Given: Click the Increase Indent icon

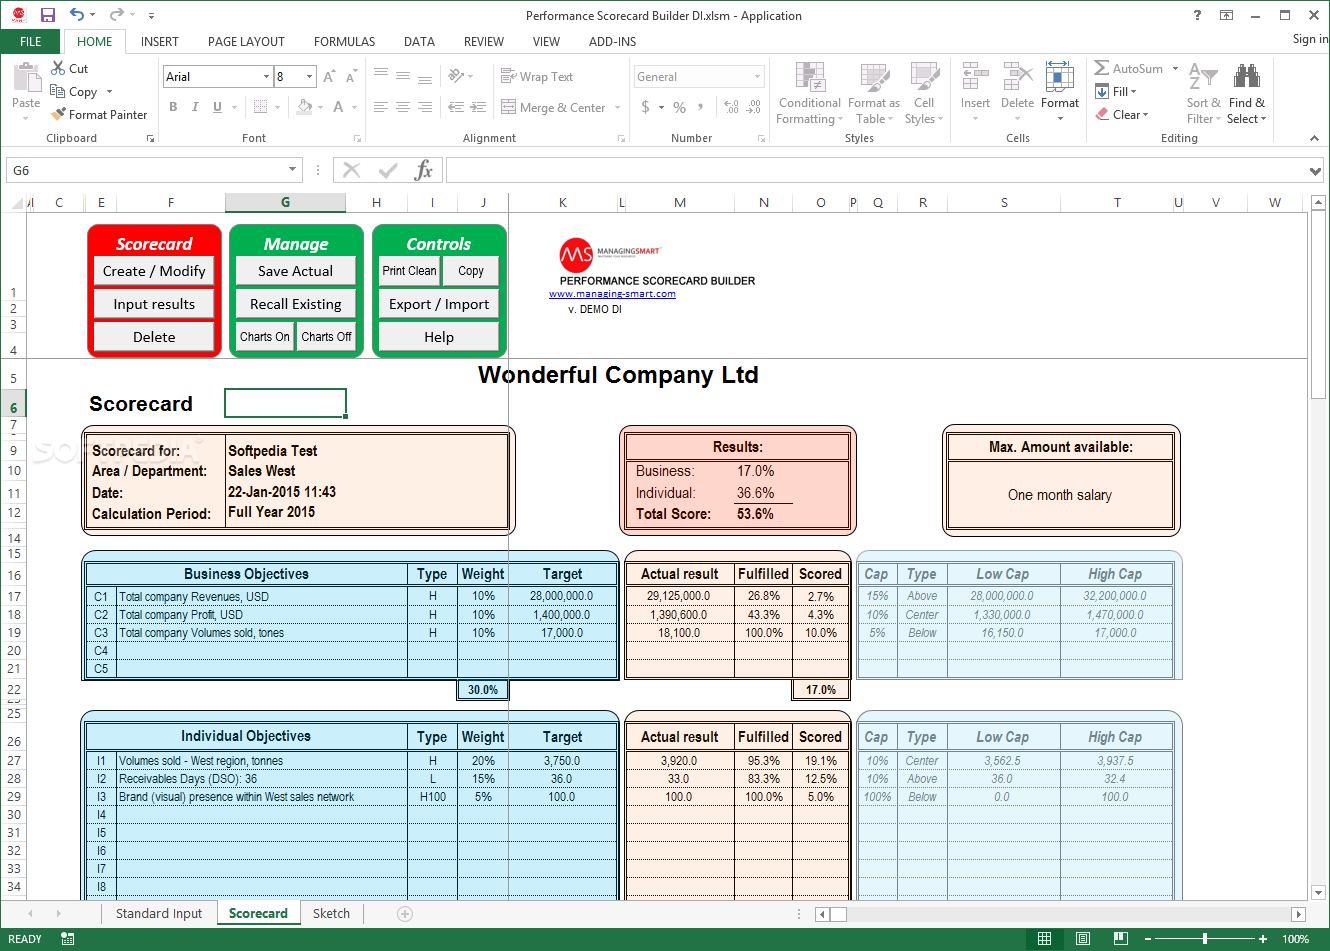Looking at the screenshot, I should coord(478,107).
